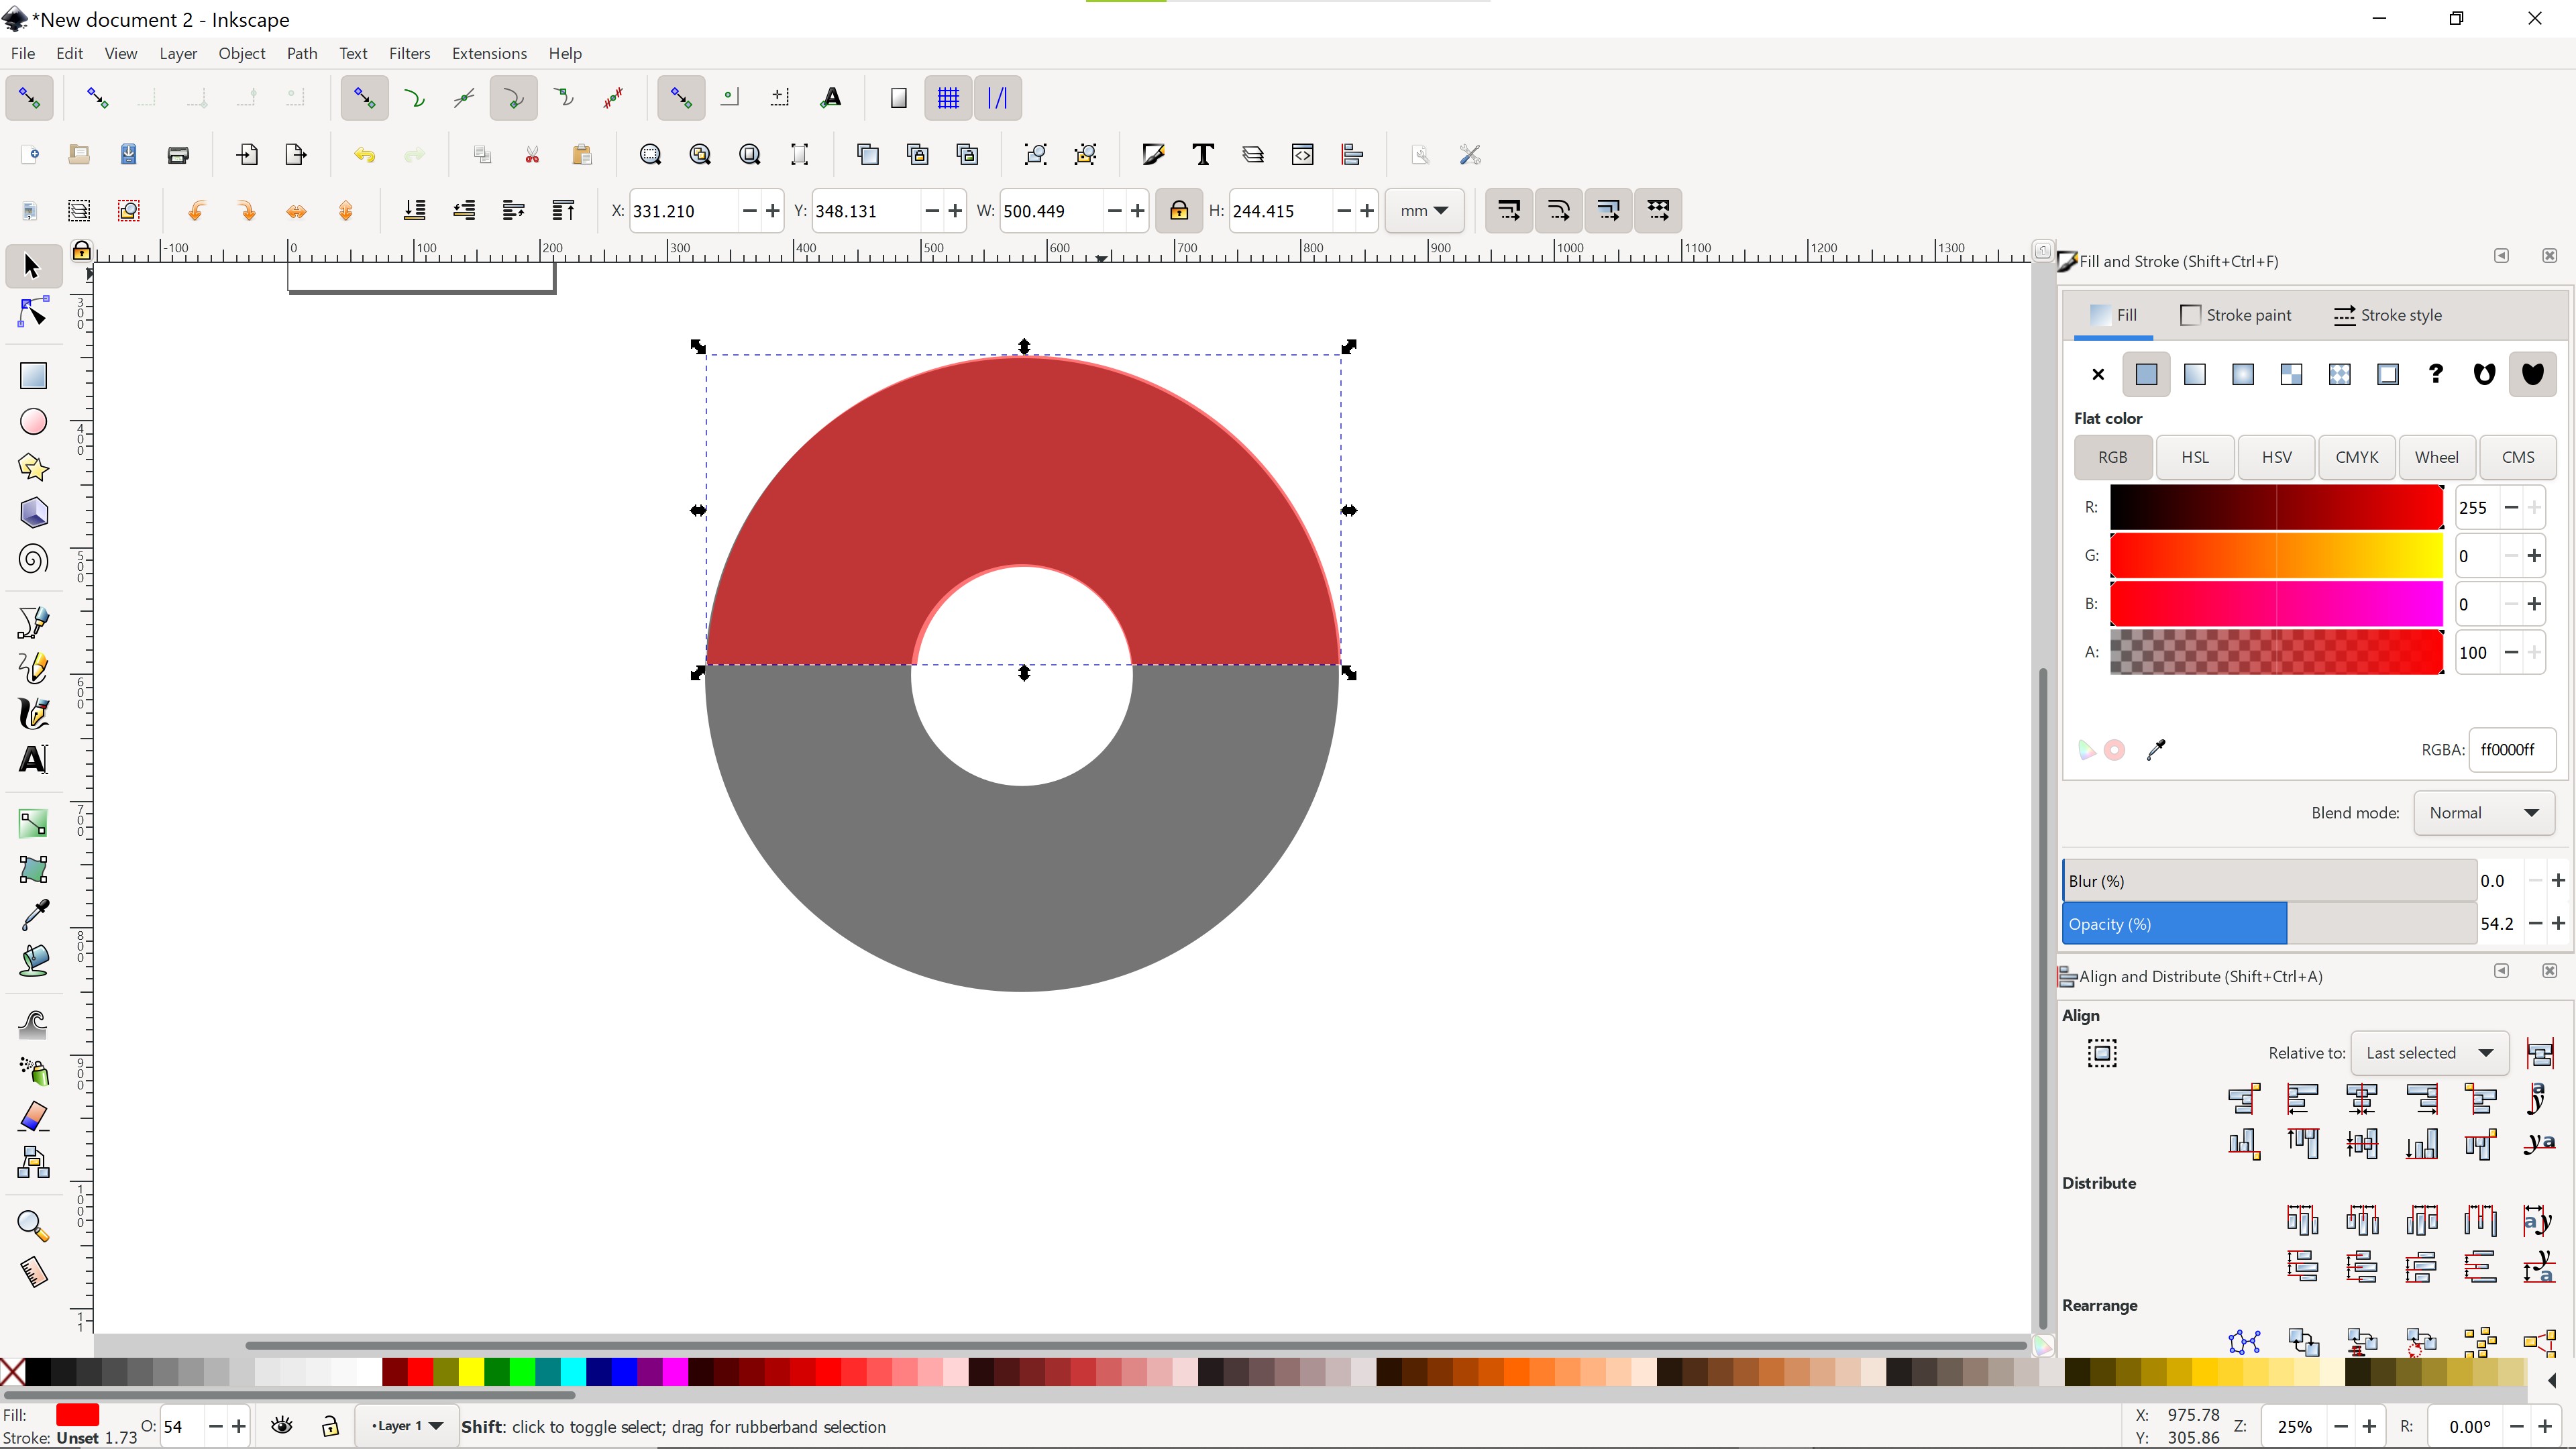Click the X position input field
The width and height of the screenshot is (2576, 1449).
click(x=683, y=211)
